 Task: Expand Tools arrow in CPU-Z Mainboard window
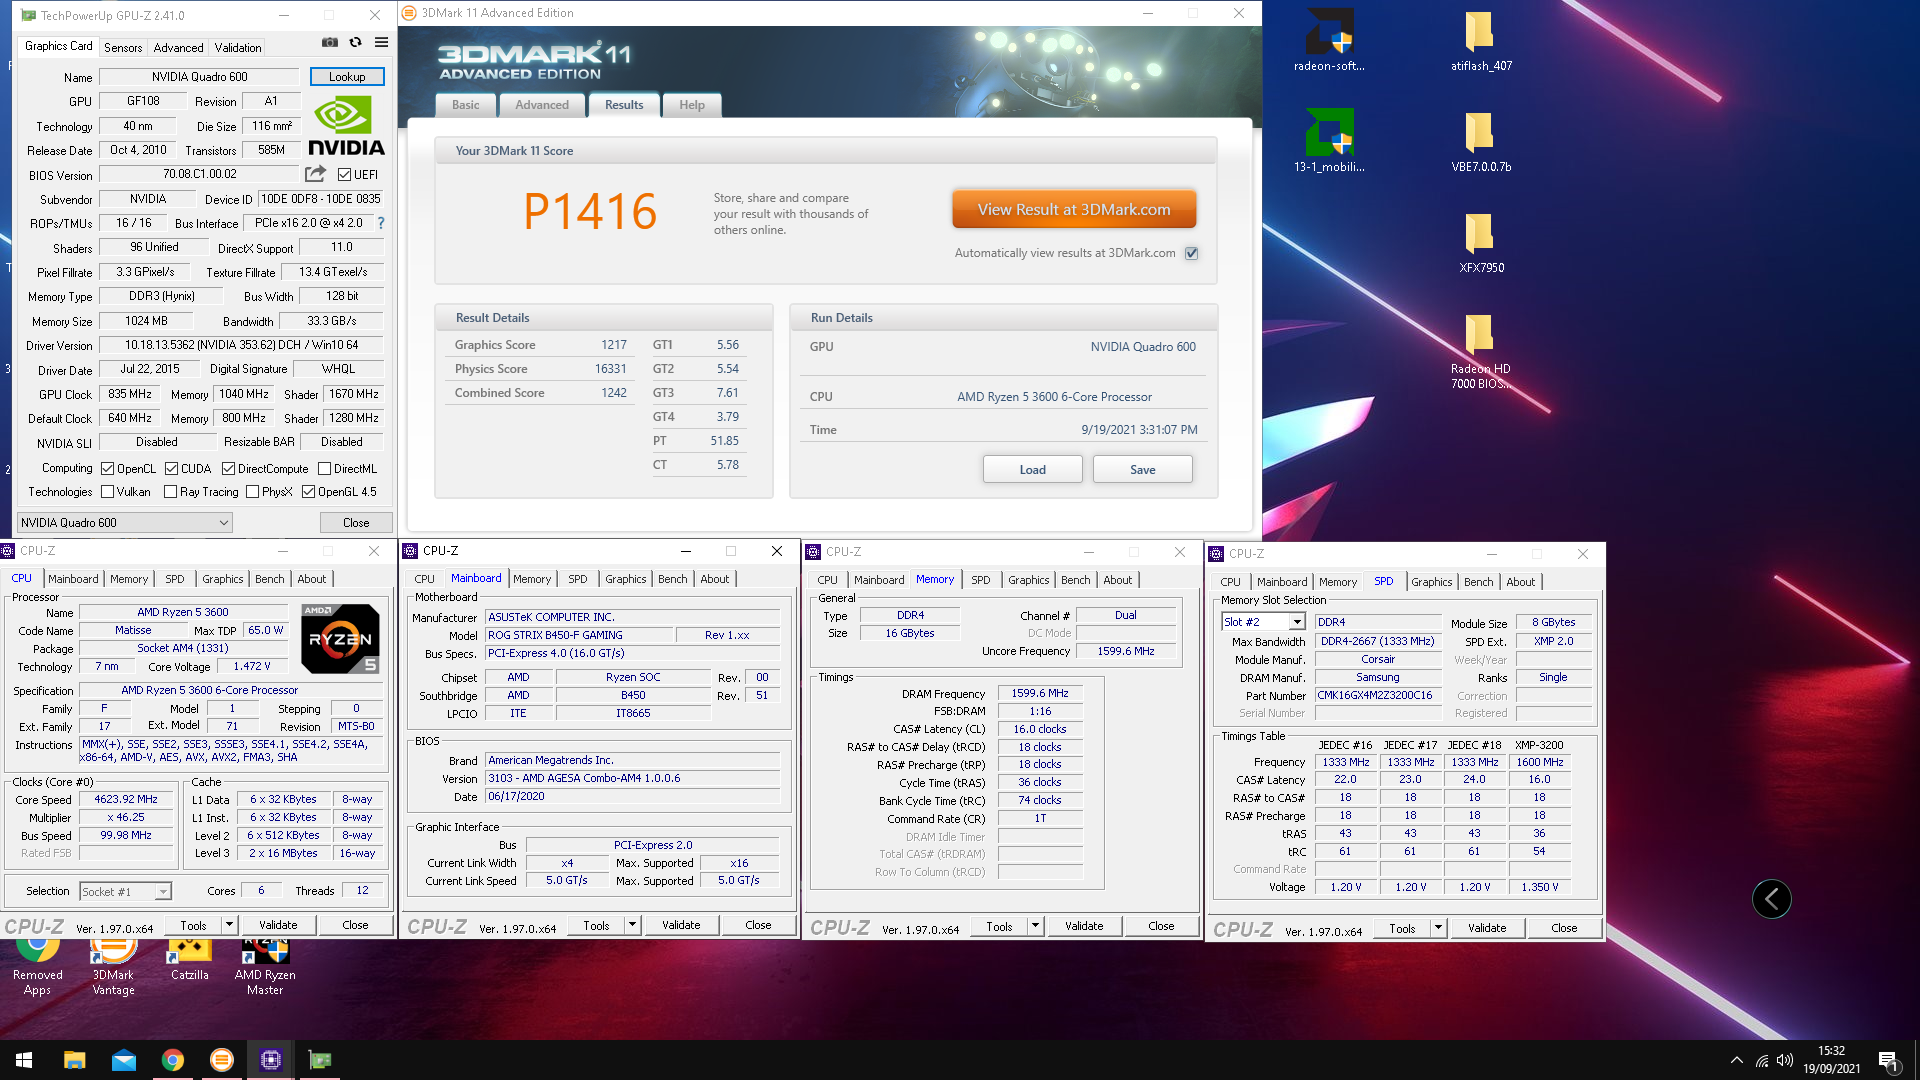click(x=632, y=925)
